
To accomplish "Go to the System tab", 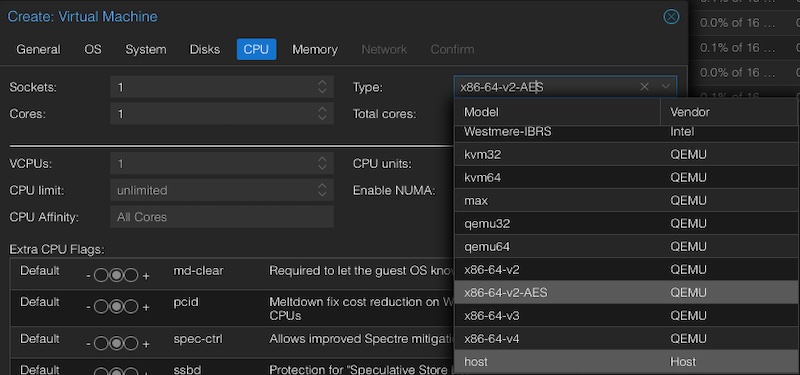I will point(146,49).
